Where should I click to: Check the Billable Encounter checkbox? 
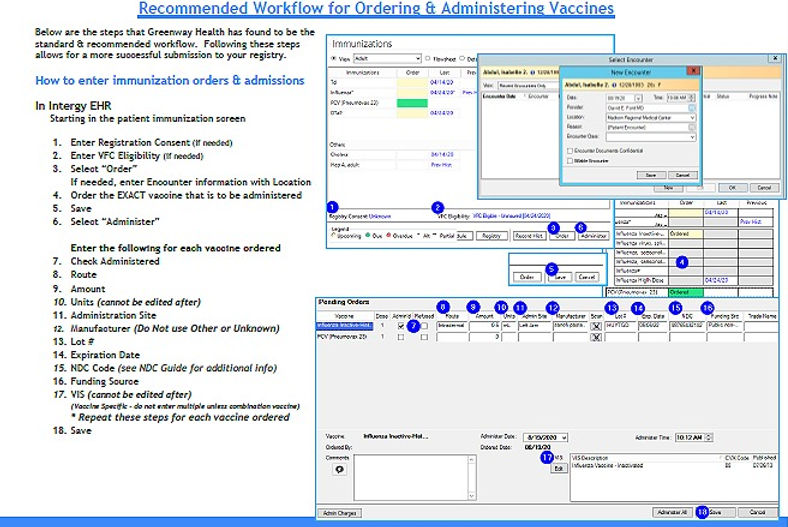point(569,161)
